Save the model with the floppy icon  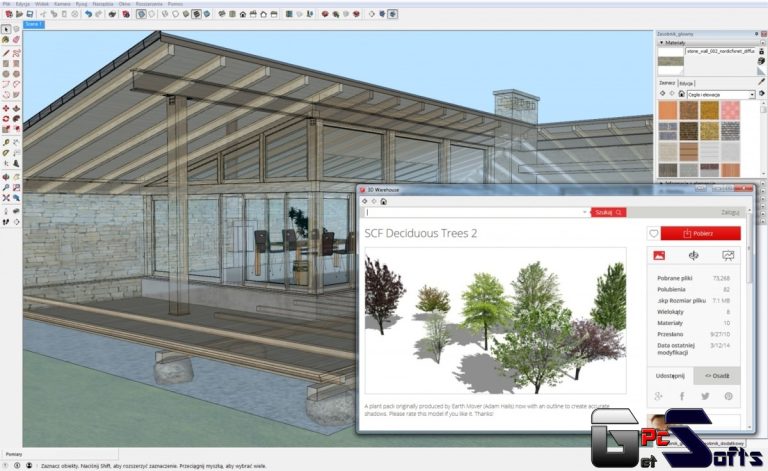[30, 14]
